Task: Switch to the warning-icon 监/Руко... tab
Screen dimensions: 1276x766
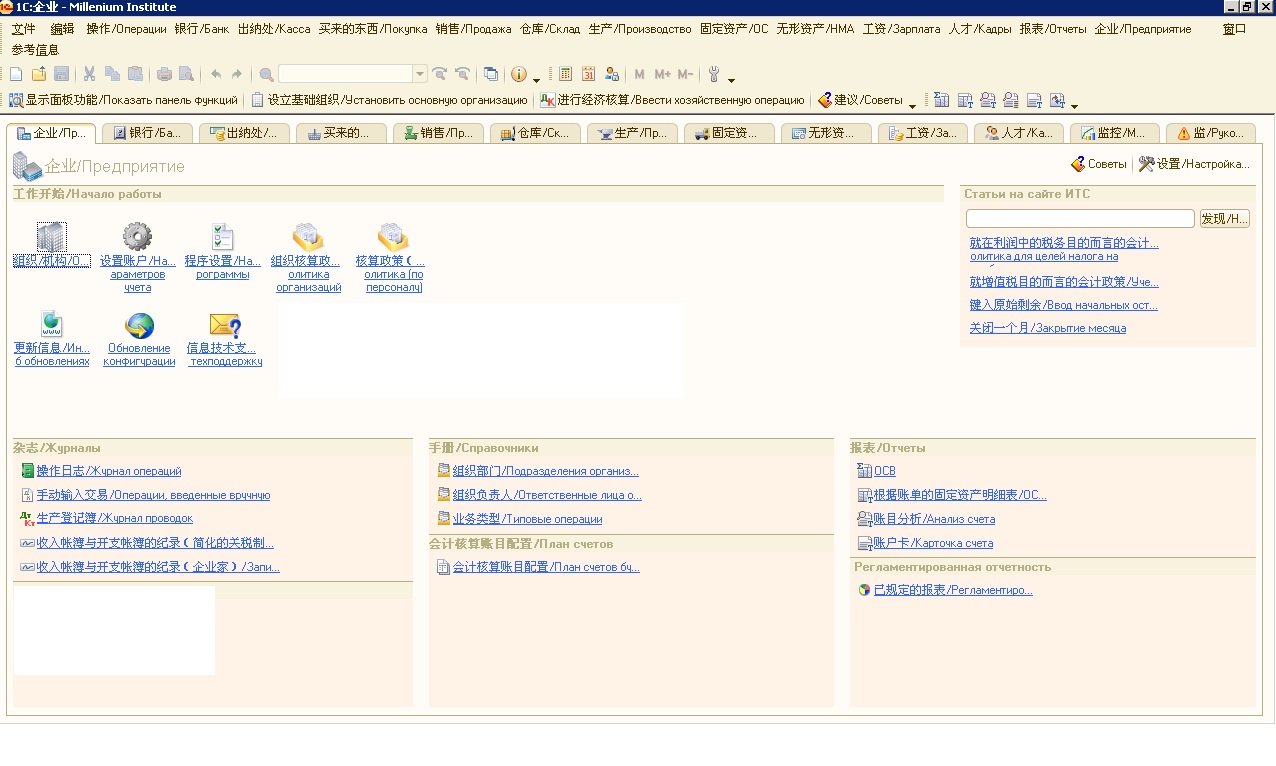Action: (1211, 133)
